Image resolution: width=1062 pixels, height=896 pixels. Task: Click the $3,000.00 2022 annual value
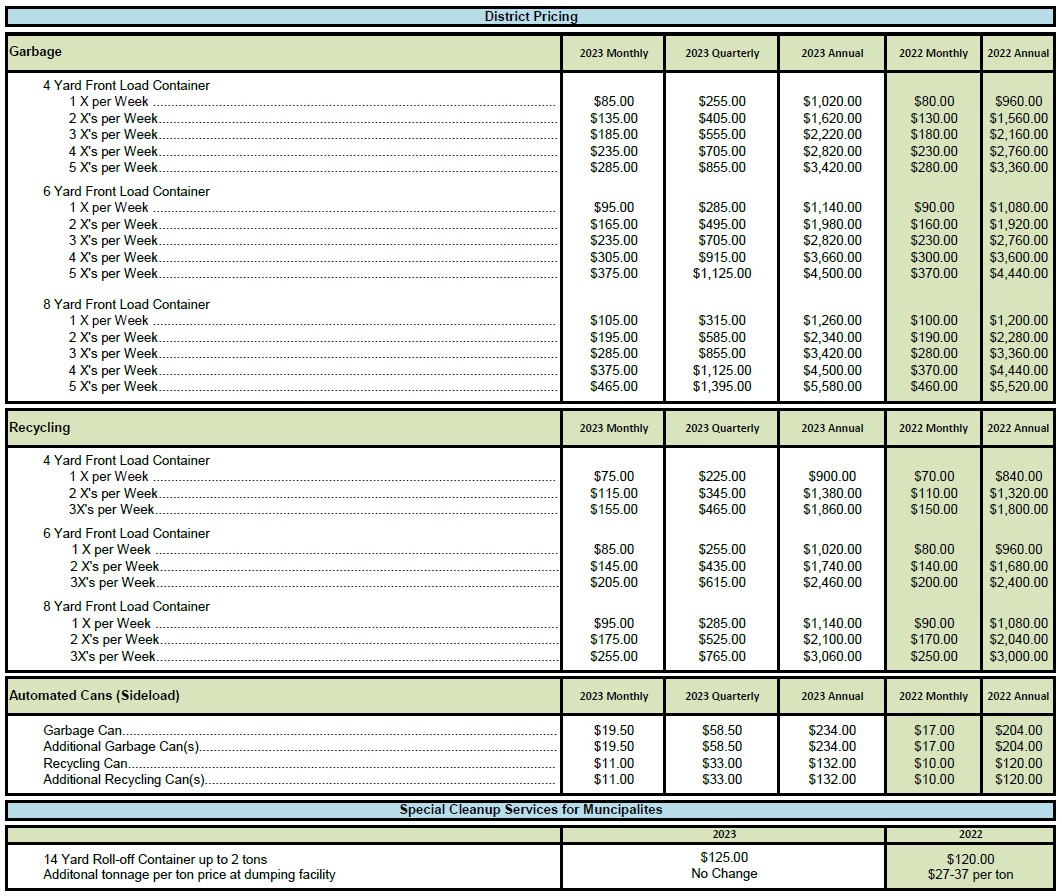coord(1018,656)
